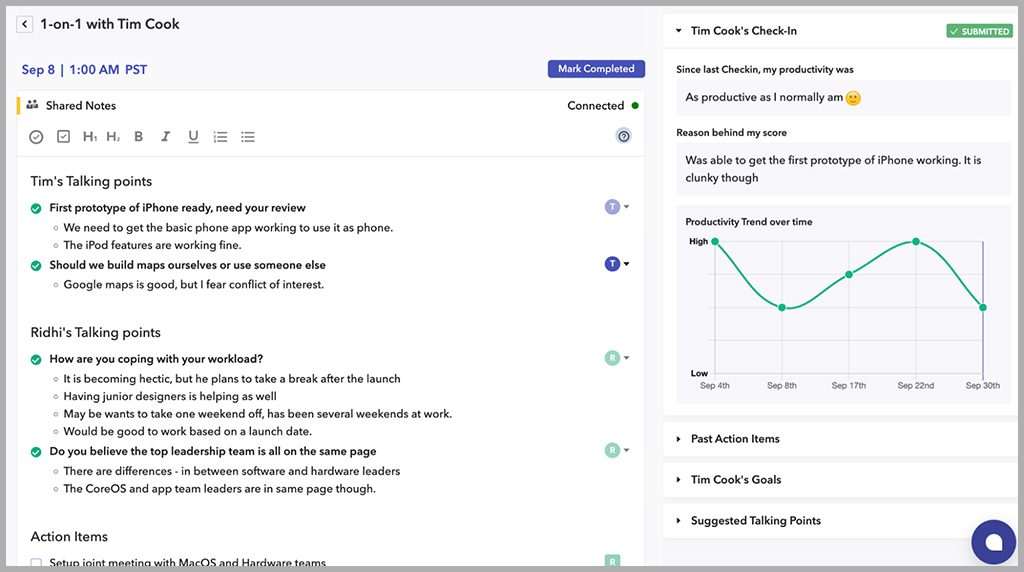This screenshot has width=1024, height=572.
Task: Open assignee dropdown for build maps point
Action: [626, 264]
